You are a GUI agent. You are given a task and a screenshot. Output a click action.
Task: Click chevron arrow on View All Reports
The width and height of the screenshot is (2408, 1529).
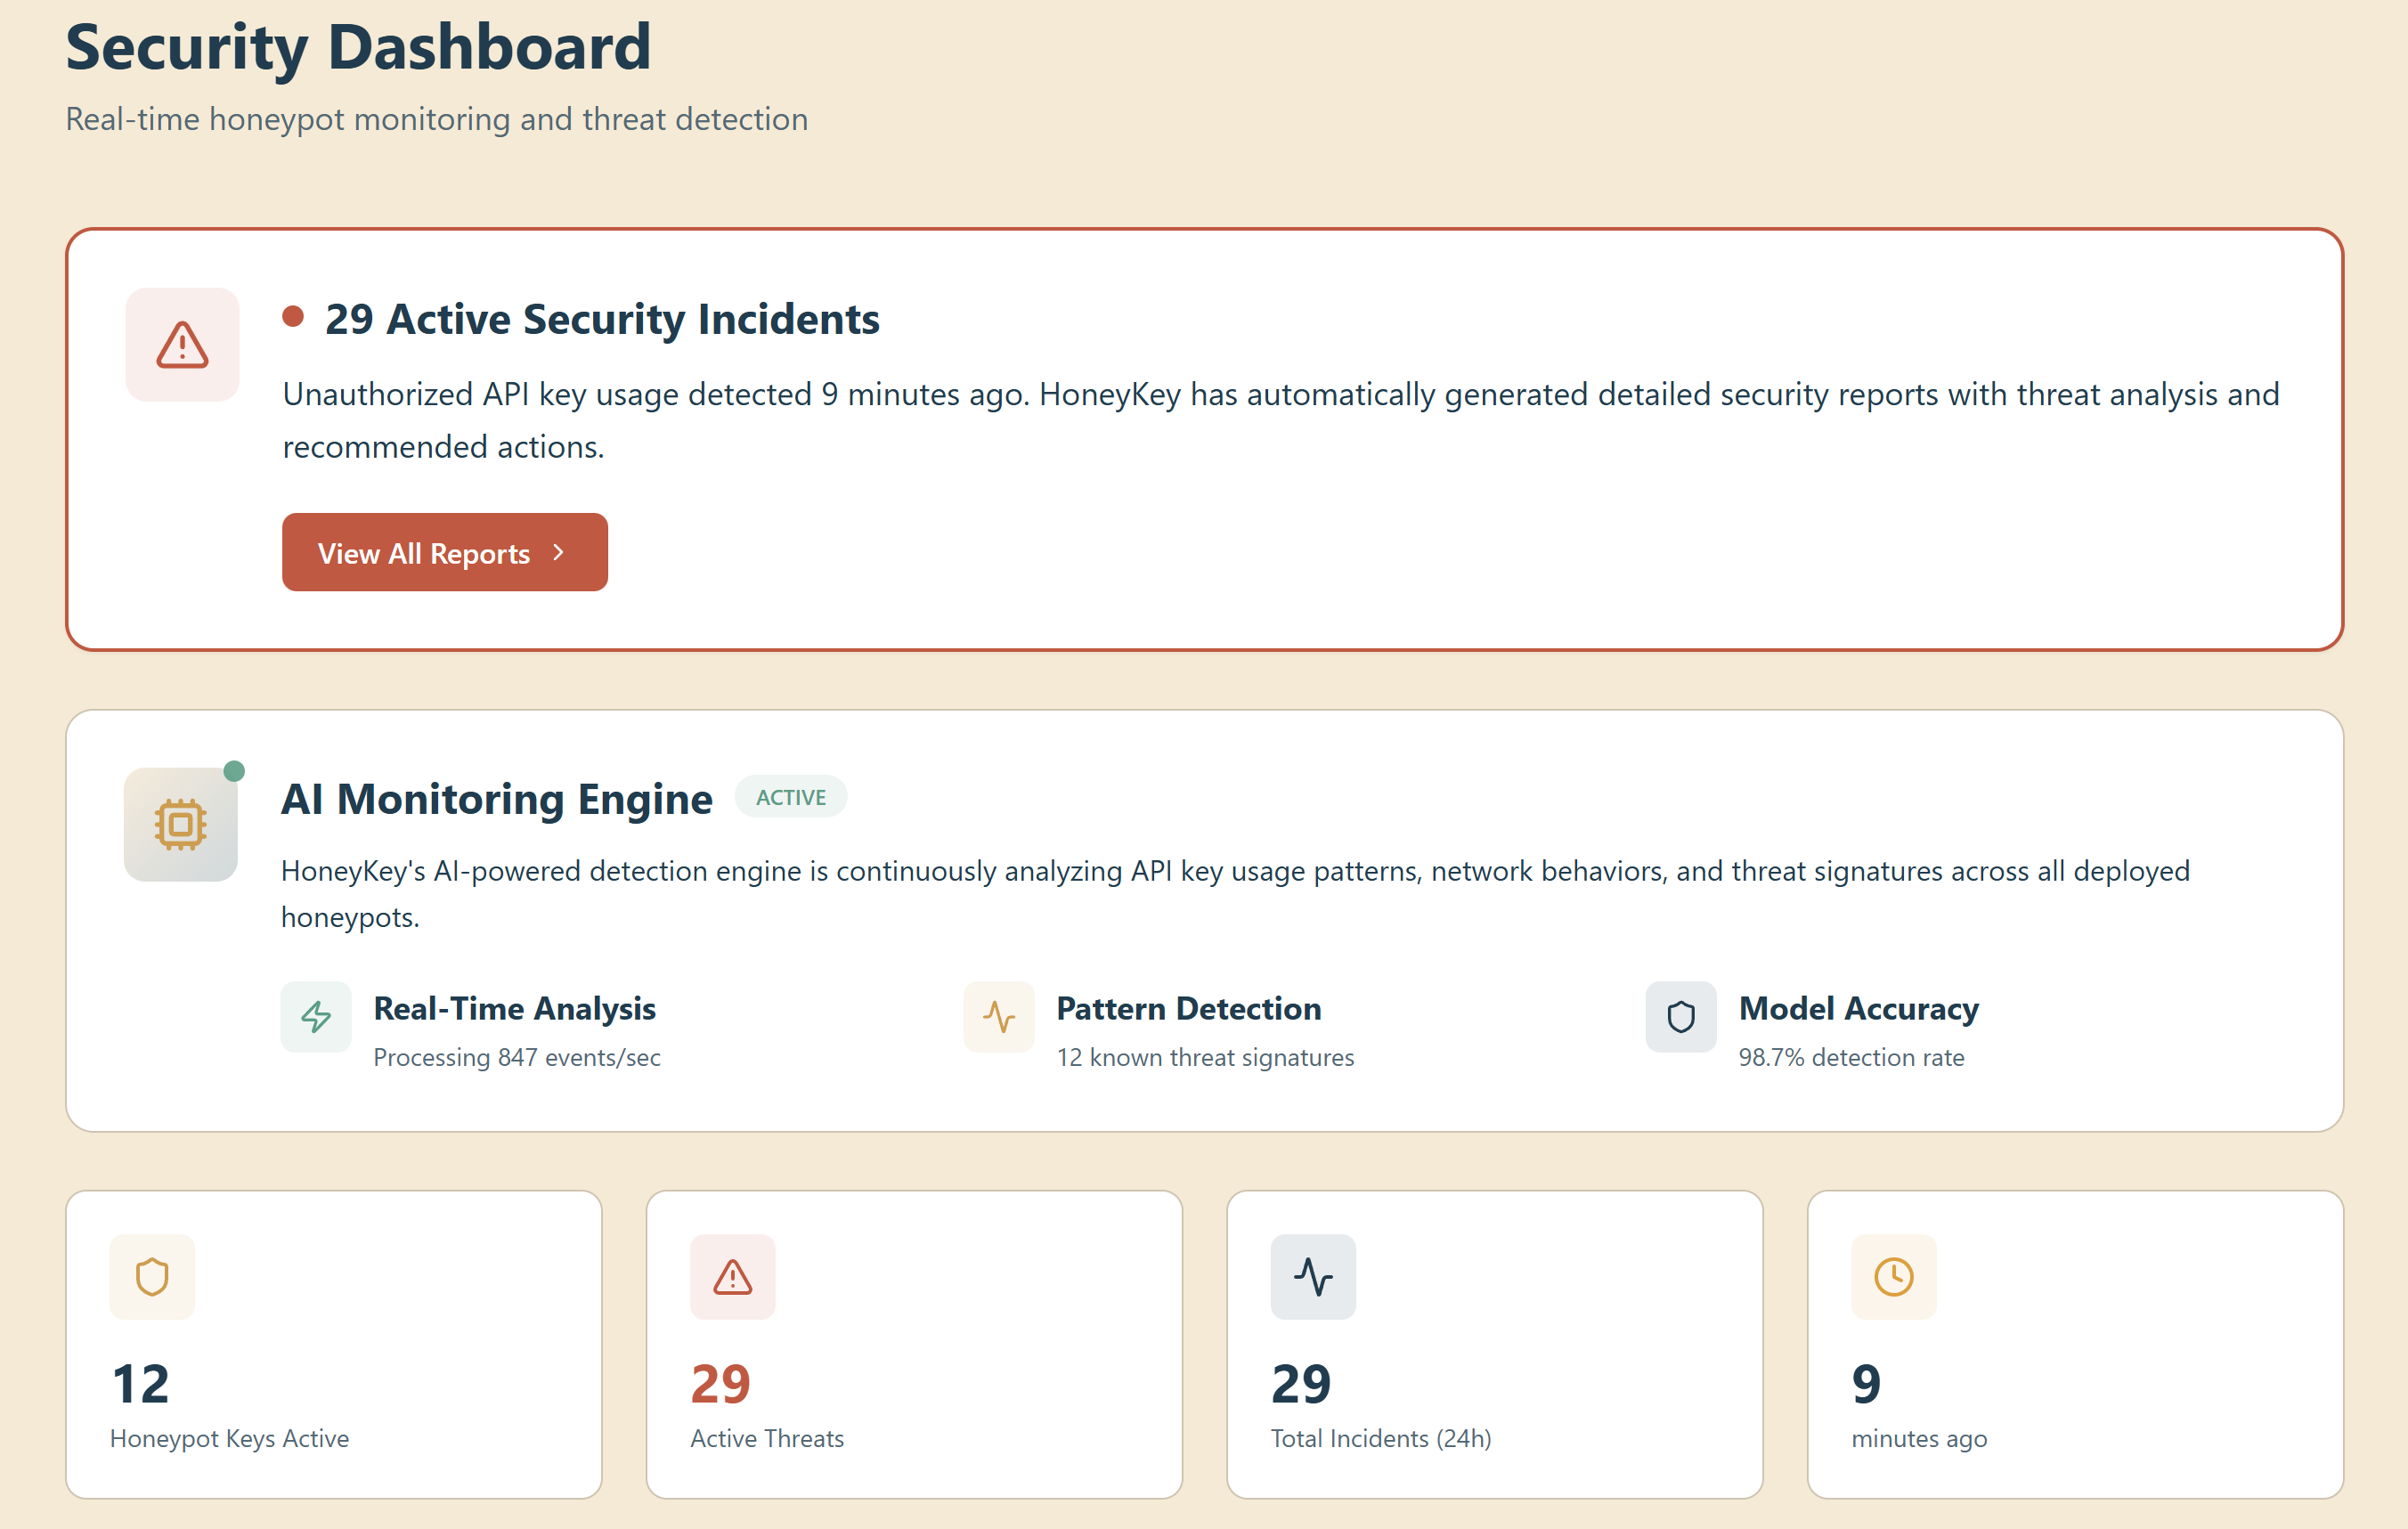pyautogui.click(x=559, y=552)
